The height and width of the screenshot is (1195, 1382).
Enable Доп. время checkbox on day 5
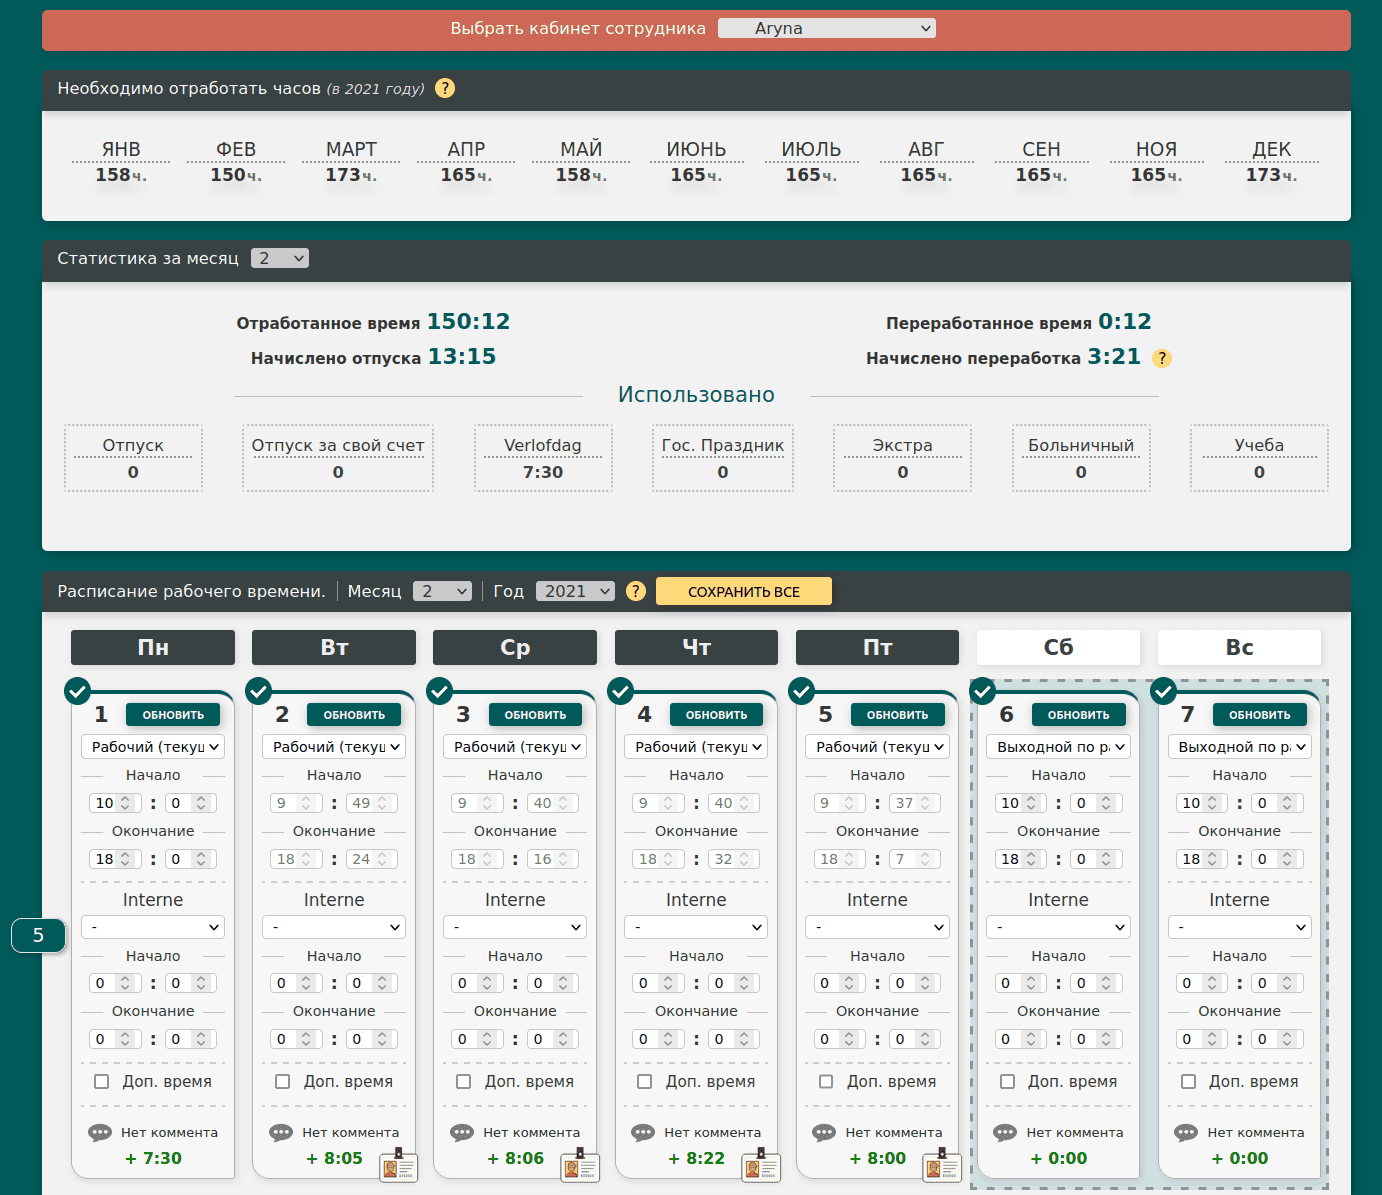826,1081
